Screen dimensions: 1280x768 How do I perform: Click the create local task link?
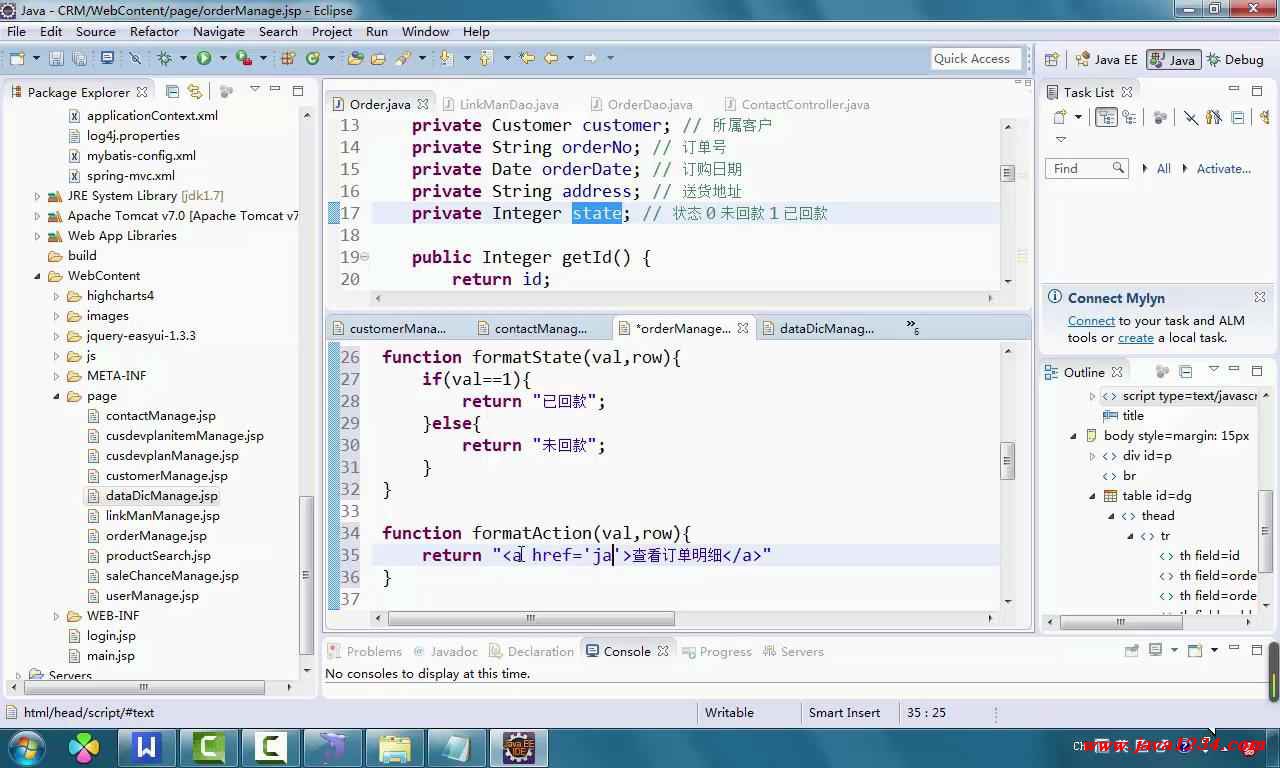click(x=1135, y=338)
